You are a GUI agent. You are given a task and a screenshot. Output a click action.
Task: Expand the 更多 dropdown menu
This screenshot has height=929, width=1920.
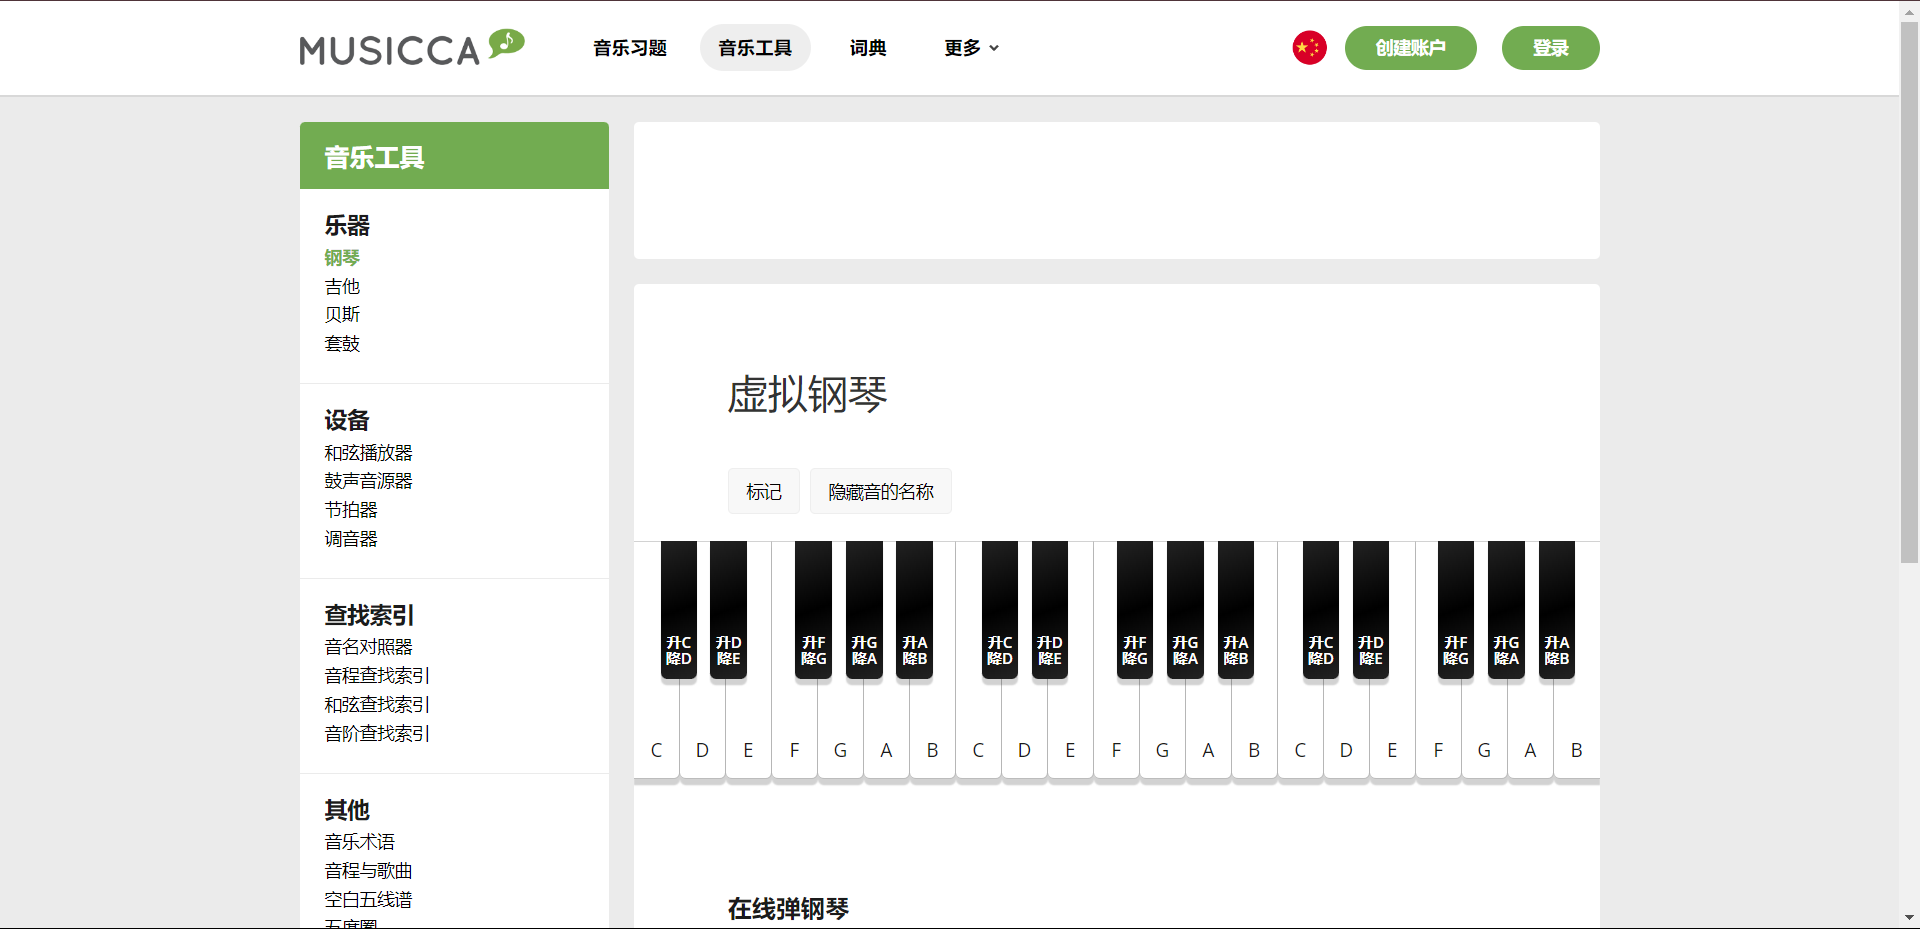pos(971,48)
